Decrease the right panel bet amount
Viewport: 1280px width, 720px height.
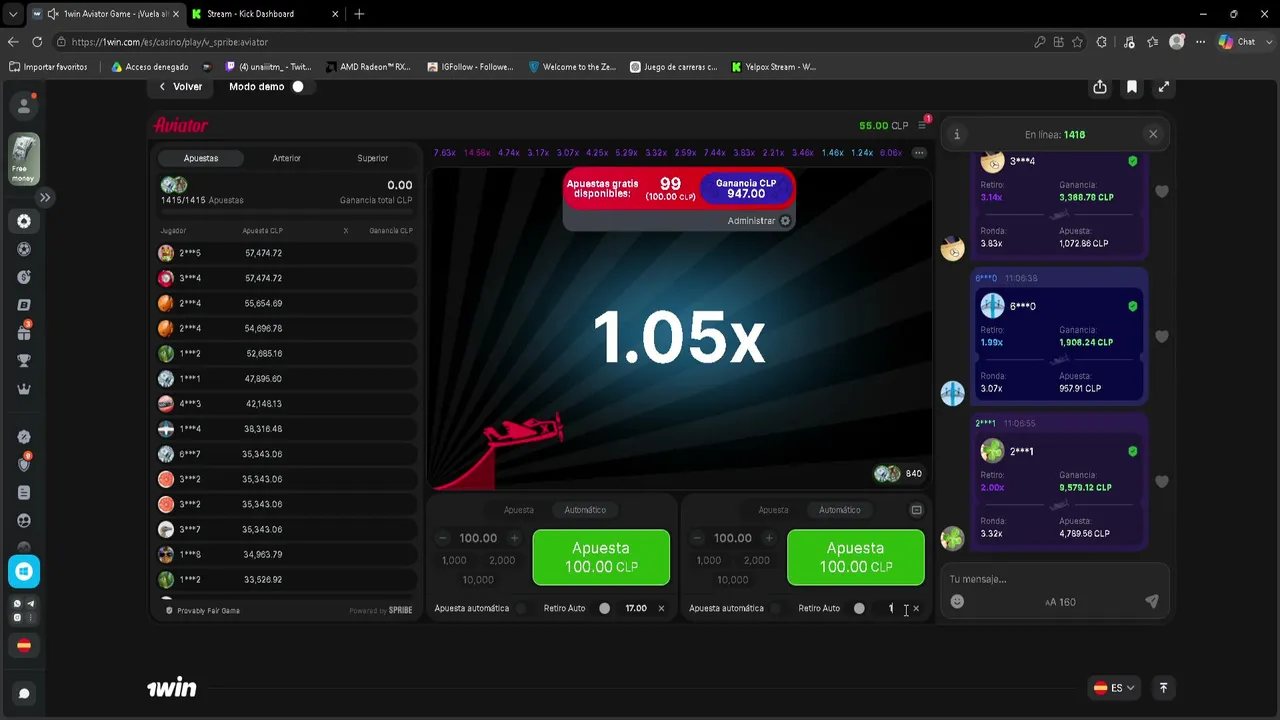[698, 538]
